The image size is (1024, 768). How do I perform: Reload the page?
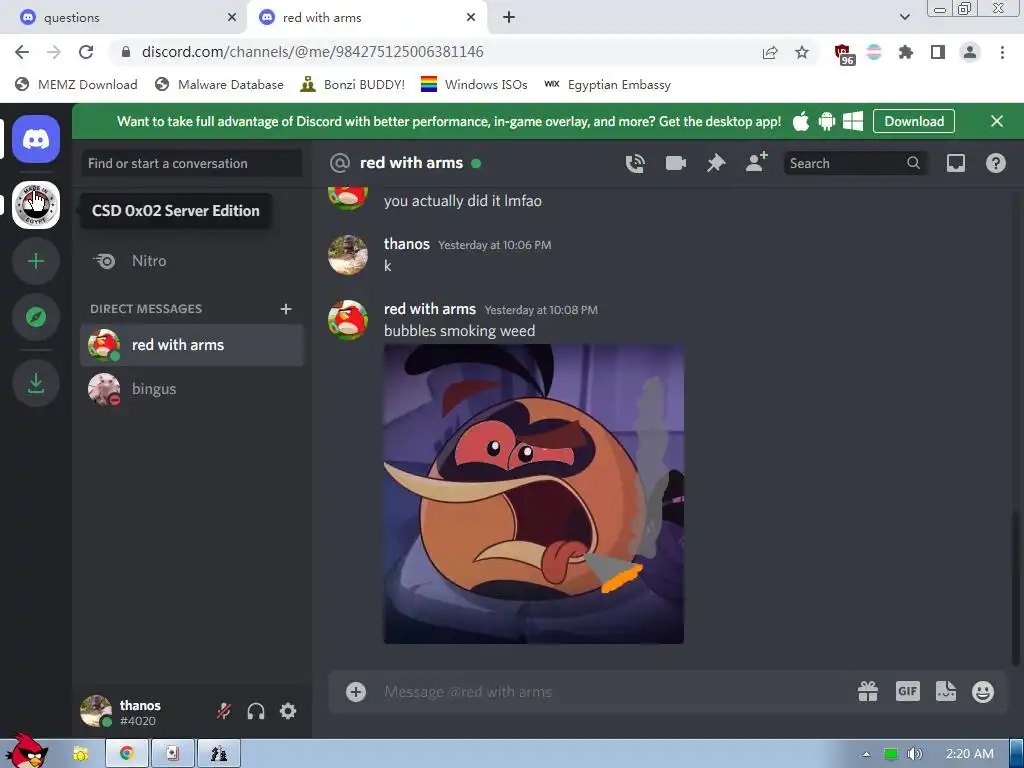[86, 52]
